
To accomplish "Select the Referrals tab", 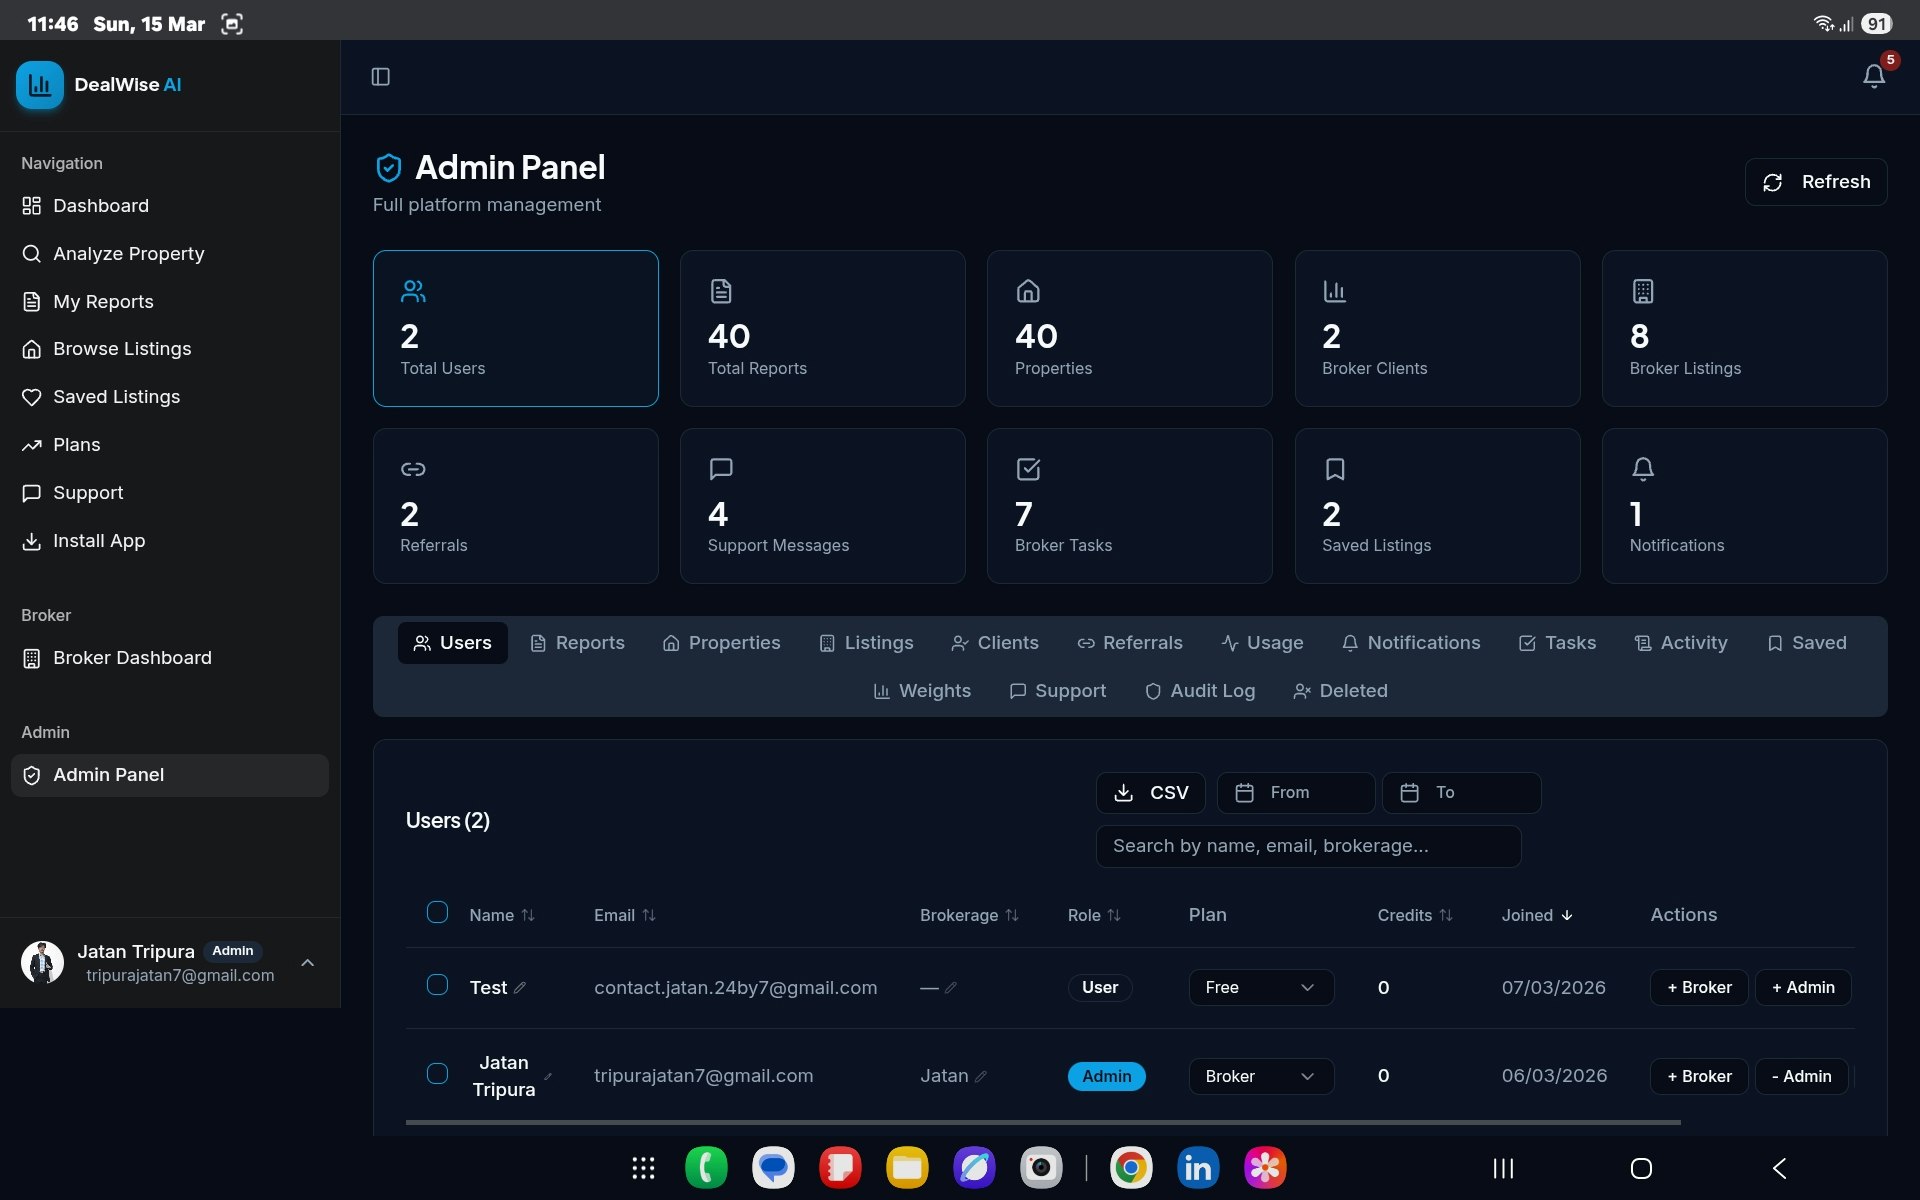I will [x=1130, y=643].
